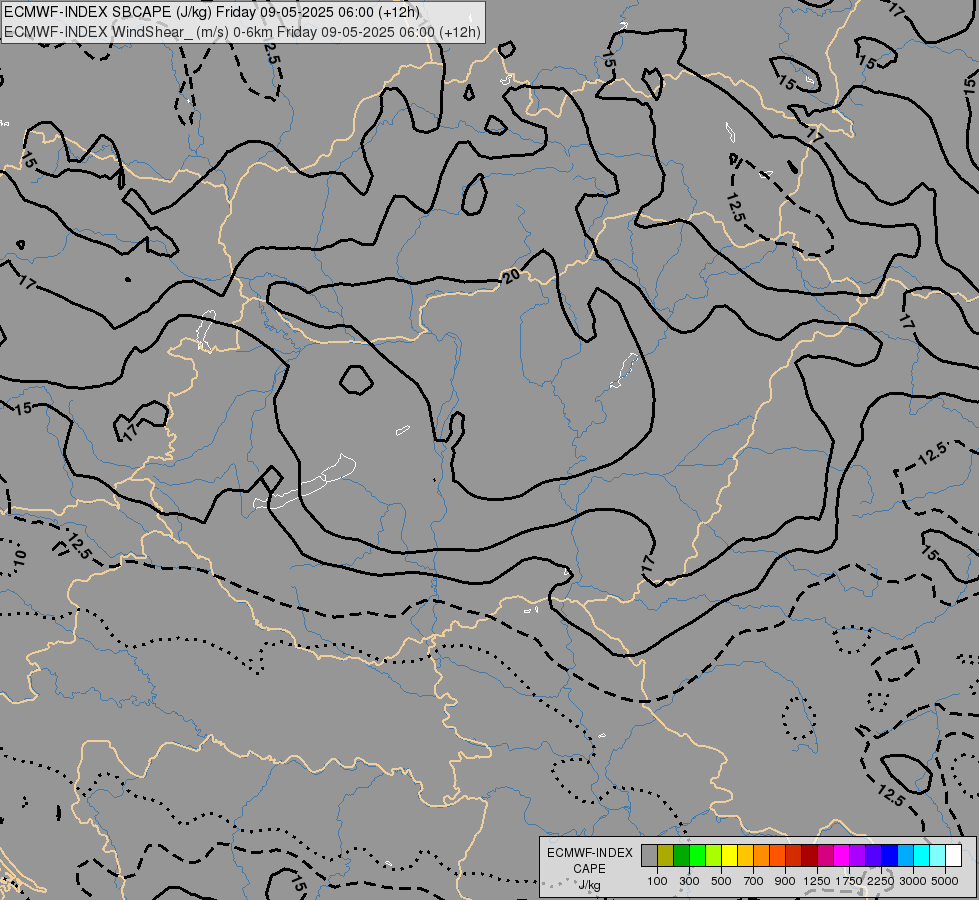The width and height of the screenshot is (979, 900).
Task: Click the WindShear 0-6km title line
Action: point(242,32)
